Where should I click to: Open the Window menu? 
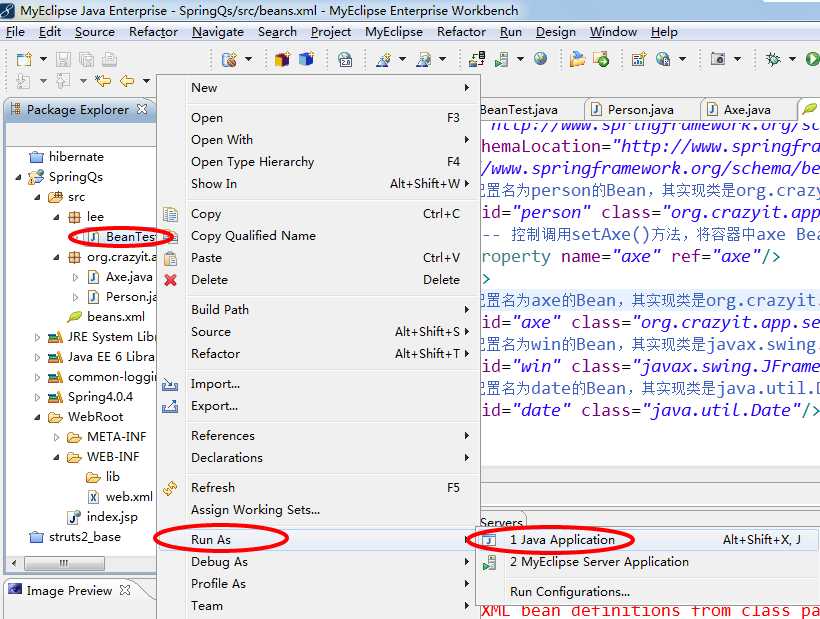click(613, 32)
